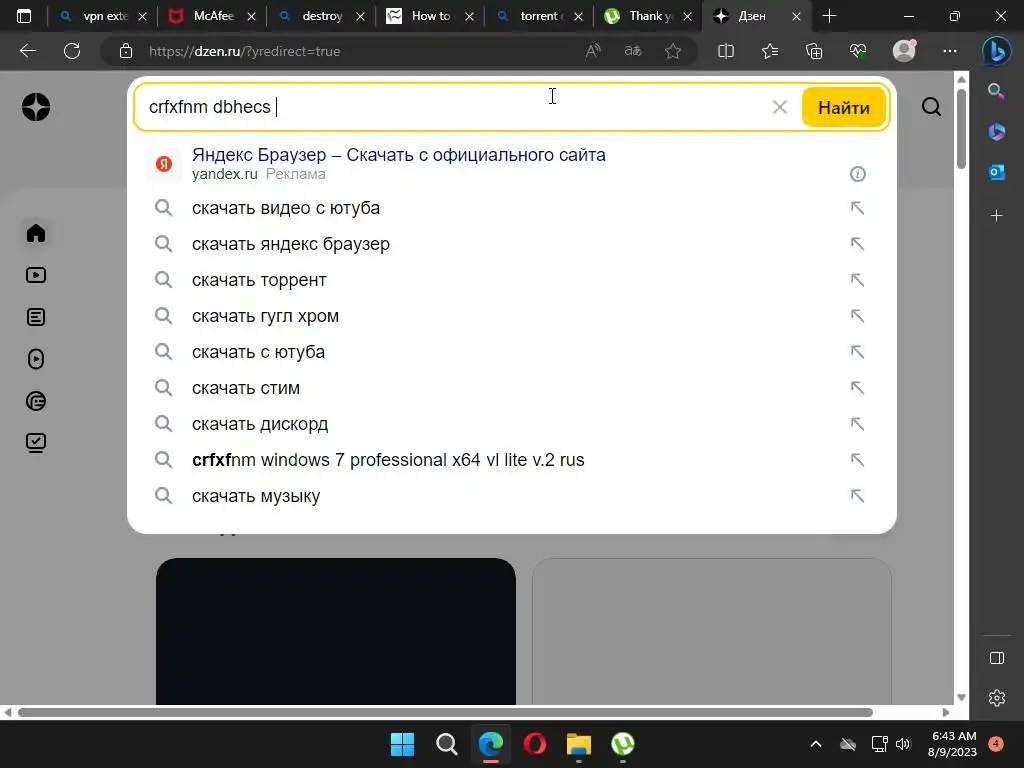Open sidebar settings gear
This screenshot has width=1024, height=768.
[997, 698]
